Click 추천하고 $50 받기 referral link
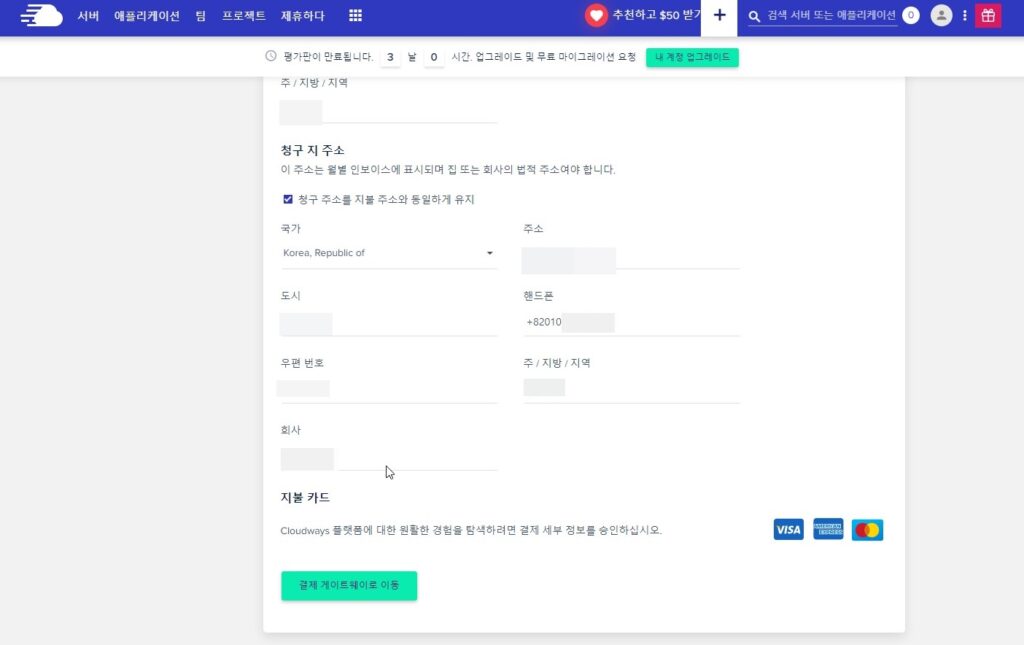 tap(656, 16)
